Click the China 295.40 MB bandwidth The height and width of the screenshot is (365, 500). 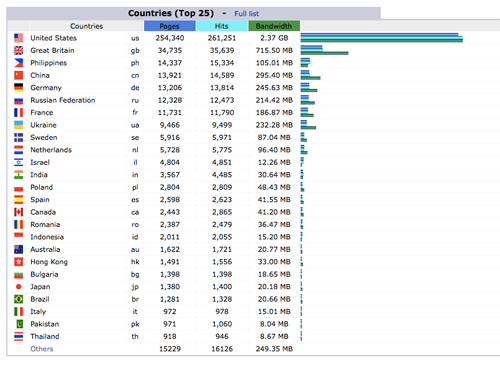tap(274, 75)
